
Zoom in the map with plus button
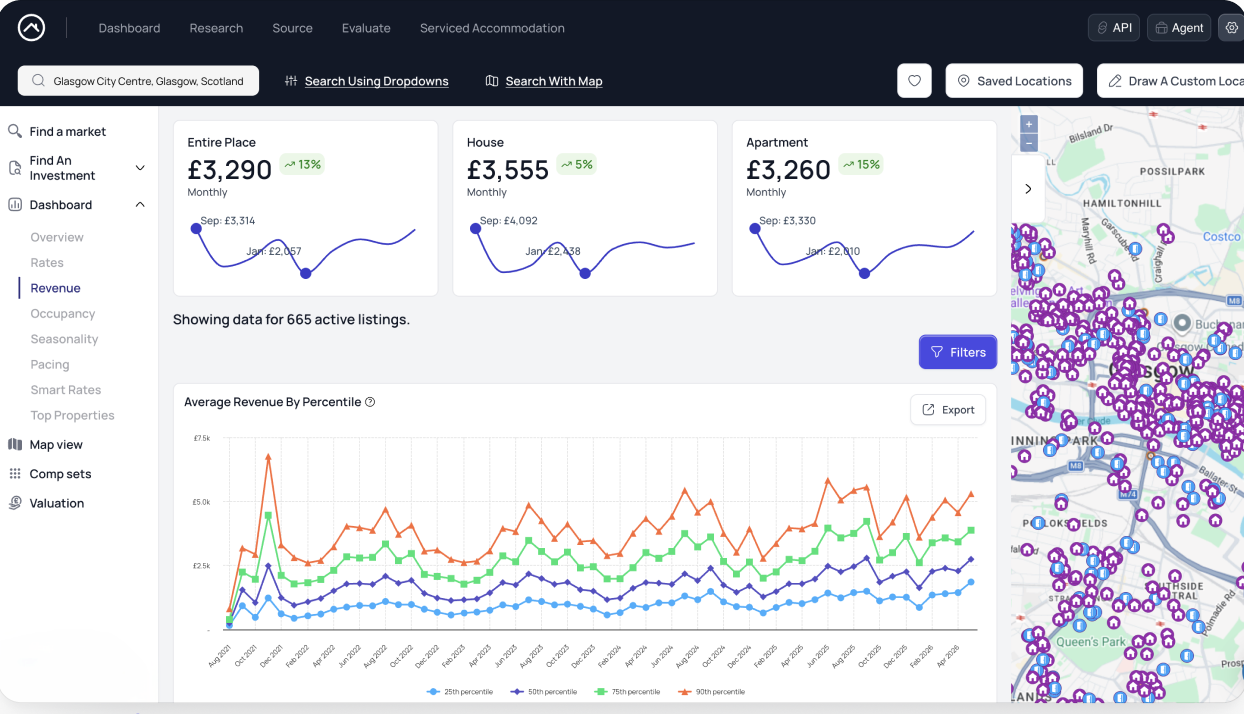point(1029,124)
